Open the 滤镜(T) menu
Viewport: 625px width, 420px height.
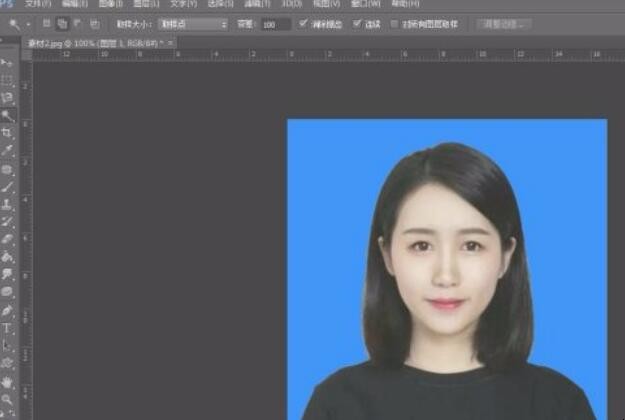pos(257,4)
